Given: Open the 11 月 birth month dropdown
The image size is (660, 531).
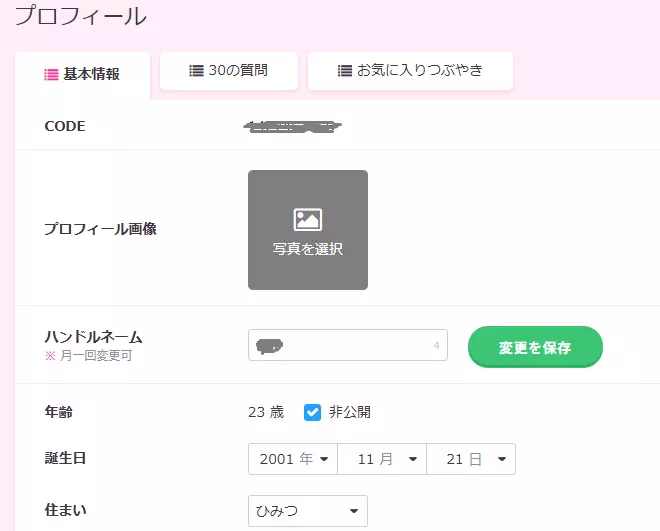Looking at the screenshot, I should pos(381,460).
